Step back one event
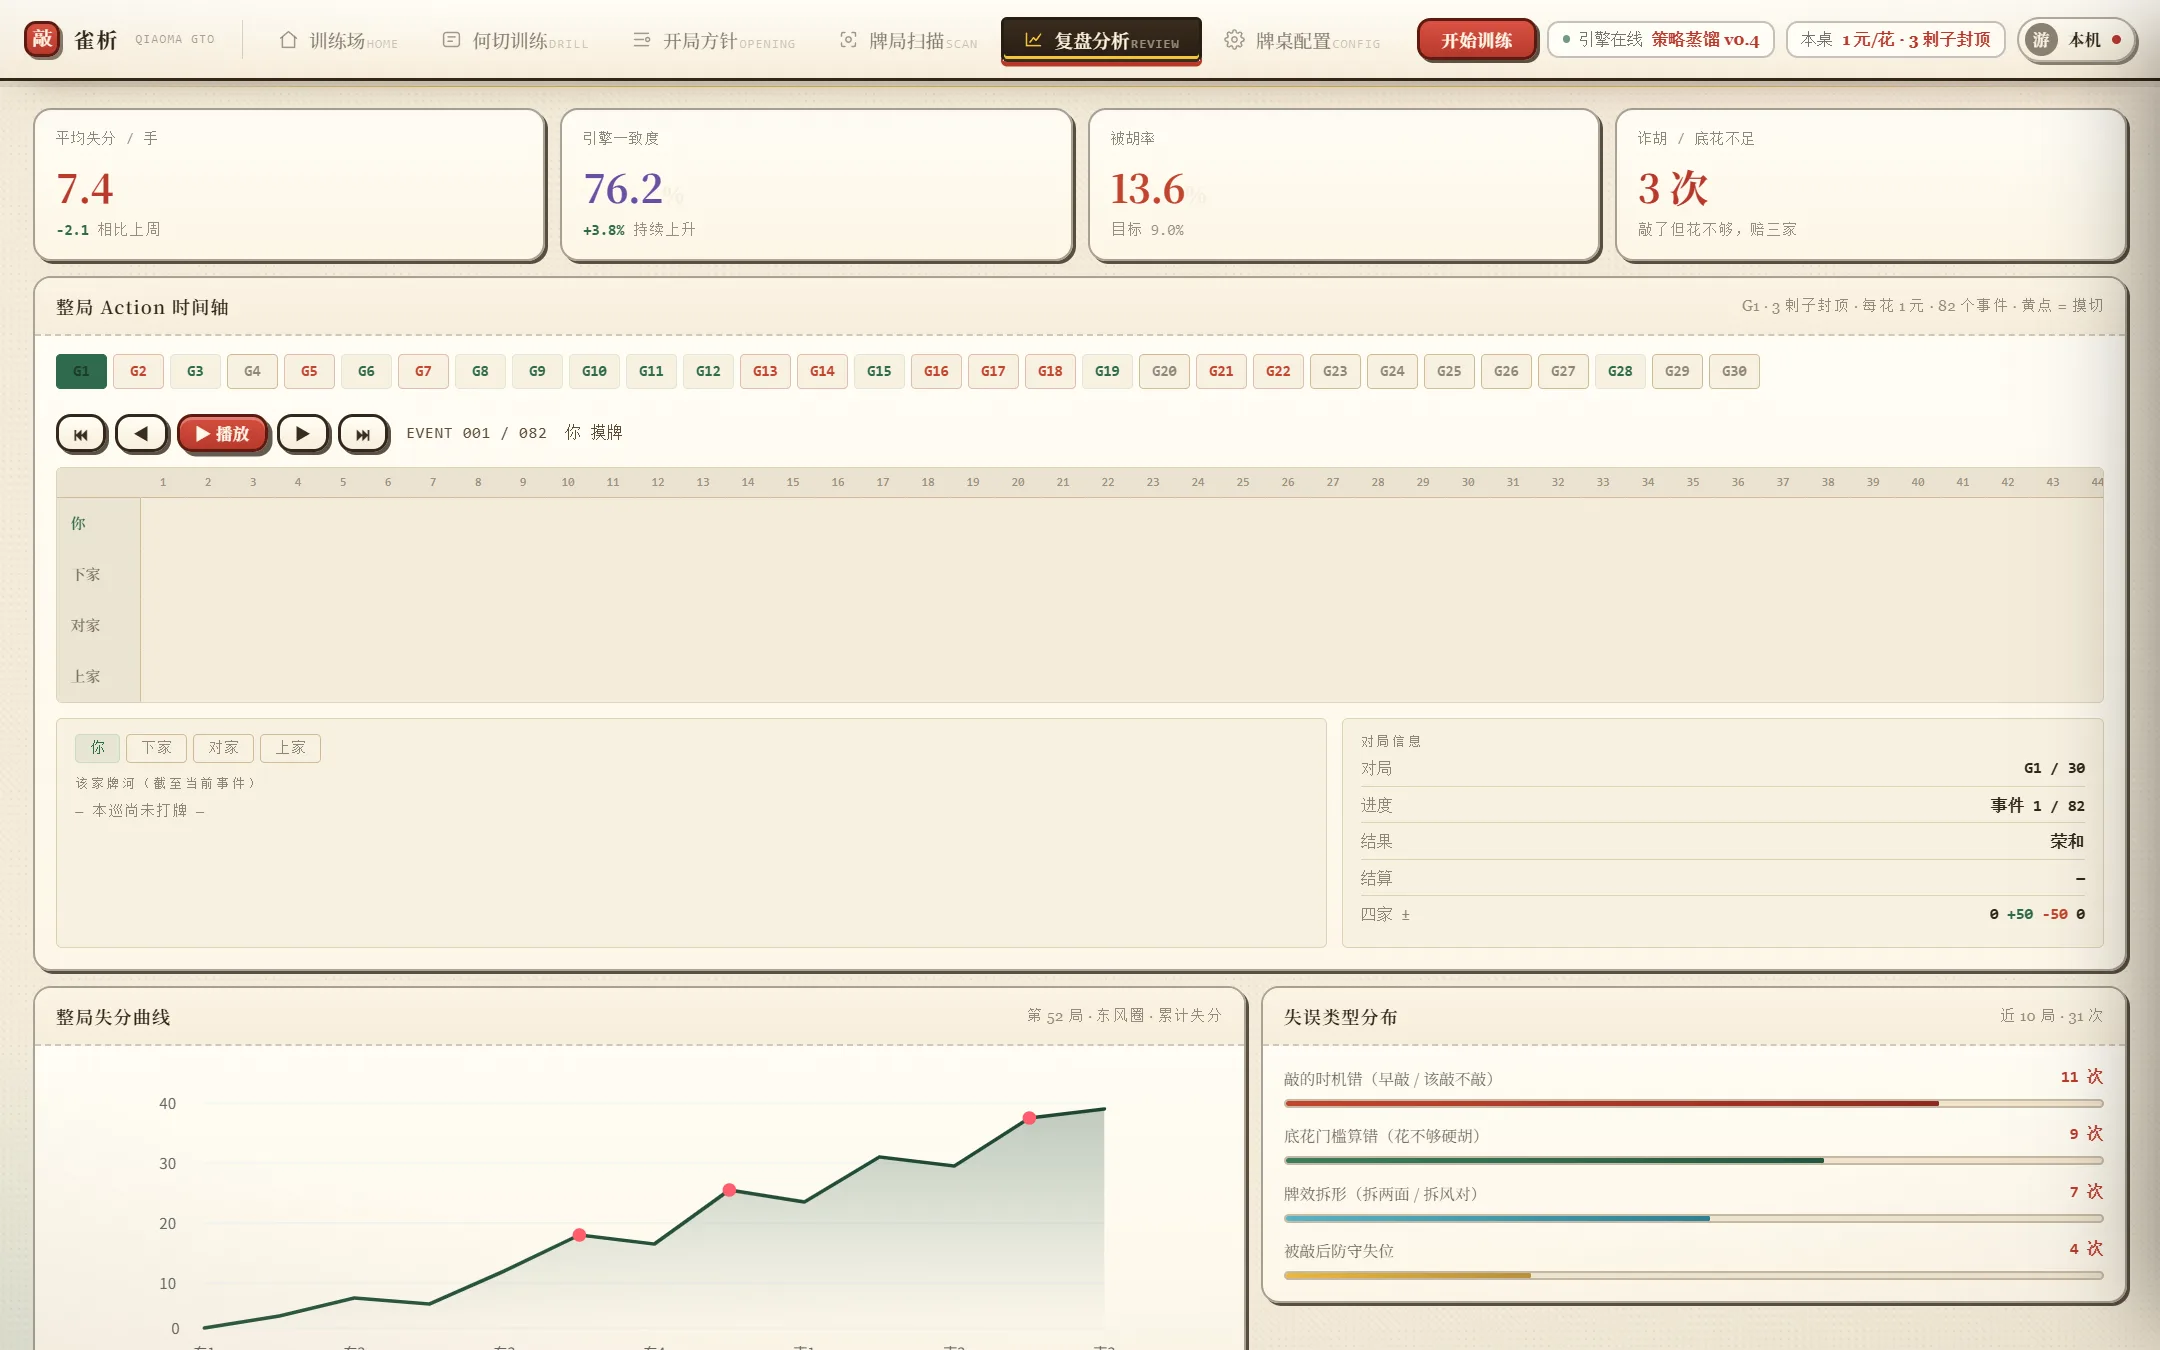This screenshot has width=2160, height=1350. pyautogui.click(x=141, y=434)
